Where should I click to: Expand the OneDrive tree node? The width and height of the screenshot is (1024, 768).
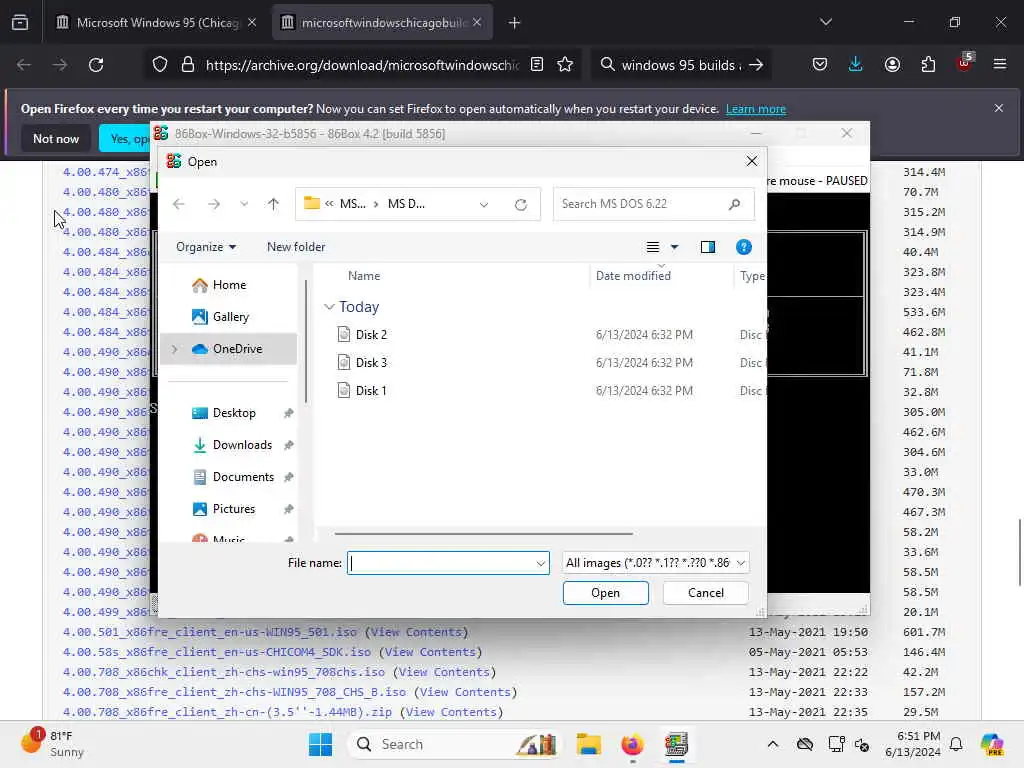(174, 349)
